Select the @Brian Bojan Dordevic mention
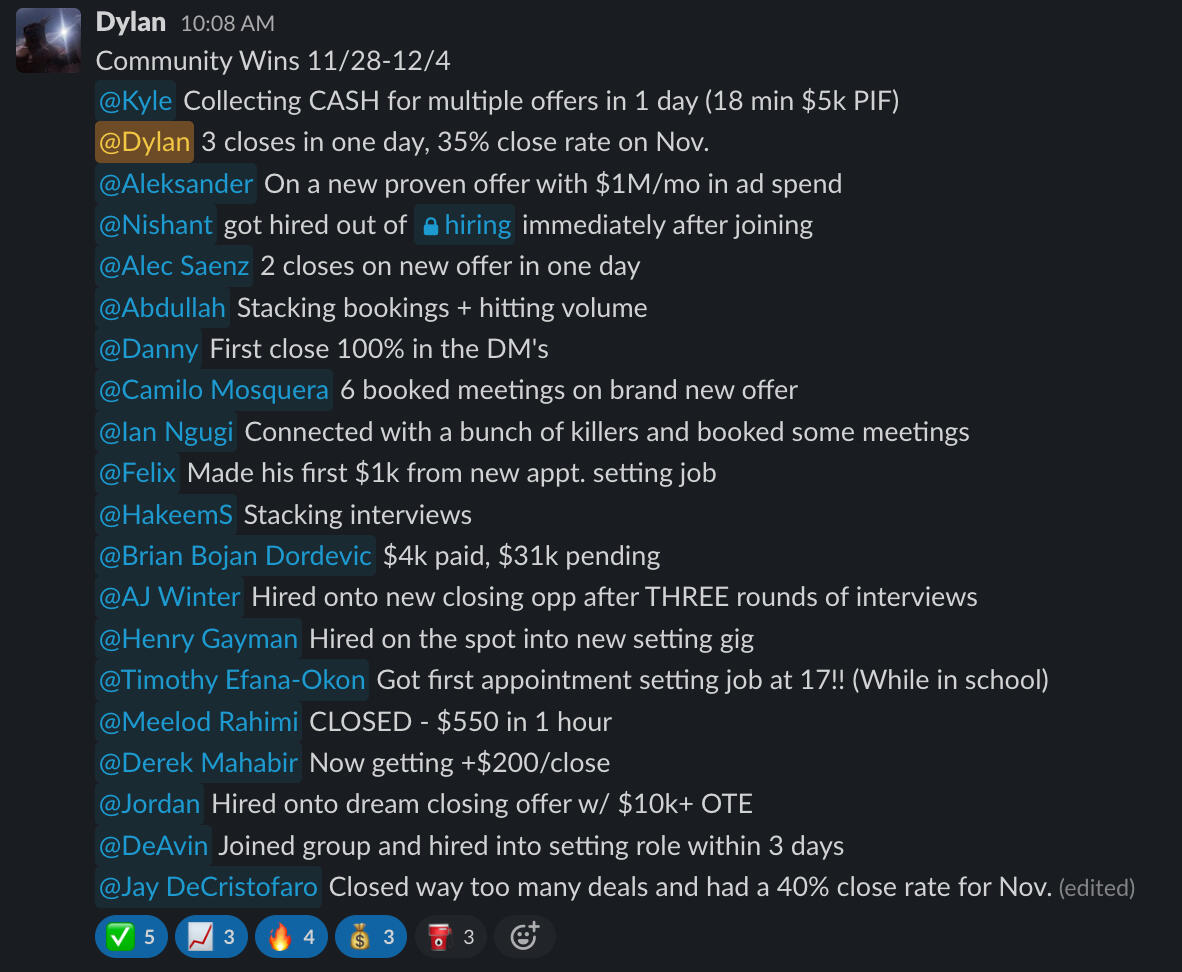1182x972 pixels. (x=235, y=555)
